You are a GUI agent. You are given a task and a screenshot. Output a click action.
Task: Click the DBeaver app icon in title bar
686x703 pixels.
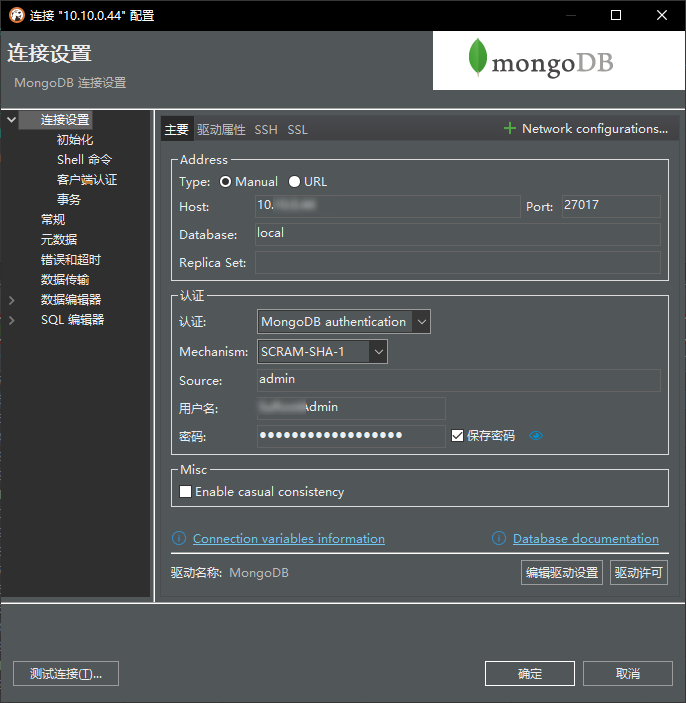17,15
